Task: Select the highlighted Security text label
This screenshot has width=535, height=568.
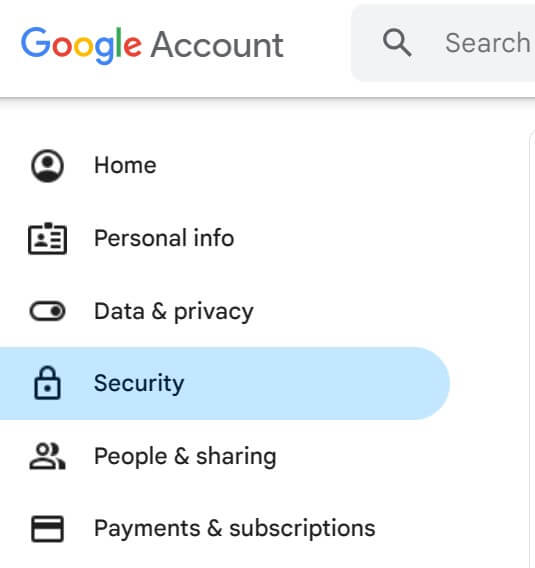Action: tap(139, 383)
